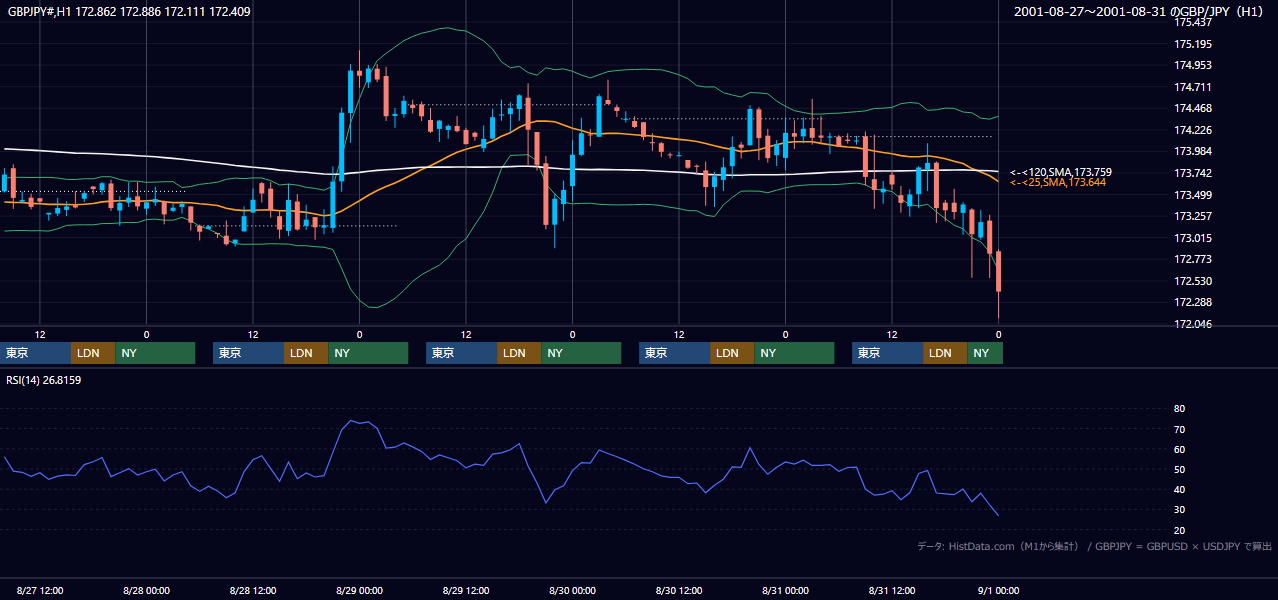1278x600 pixels.
Task: Select the 120 SMA label reading 173.759
Action: click(x=1061, y=172)
